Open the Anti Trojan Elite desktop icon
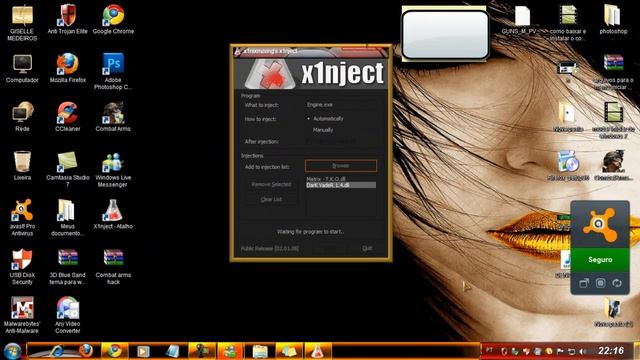Viewport: 640px width, 360px height. click(68, 20)
